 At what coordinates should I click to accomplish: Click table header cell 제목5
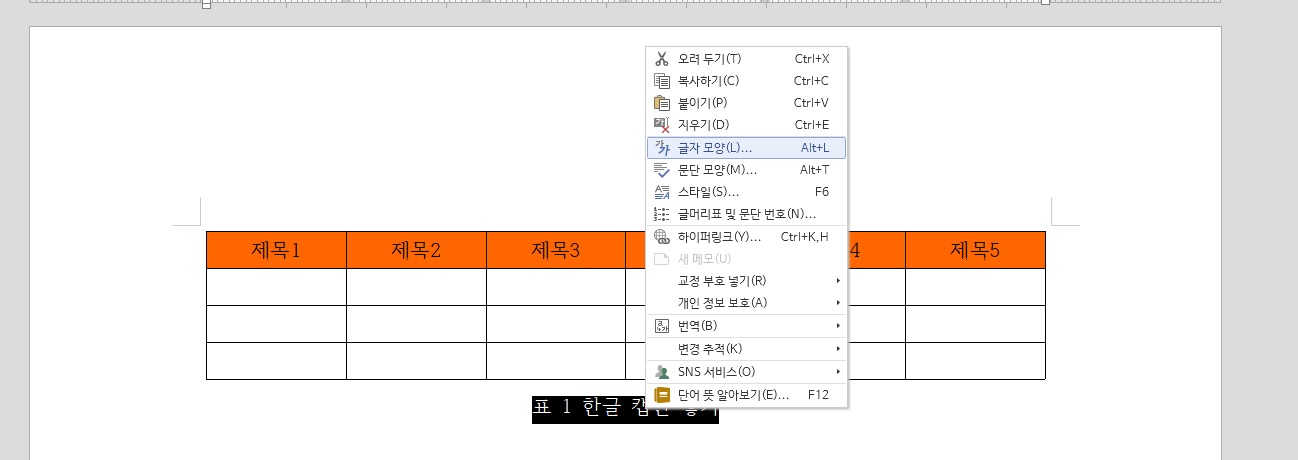975,250
